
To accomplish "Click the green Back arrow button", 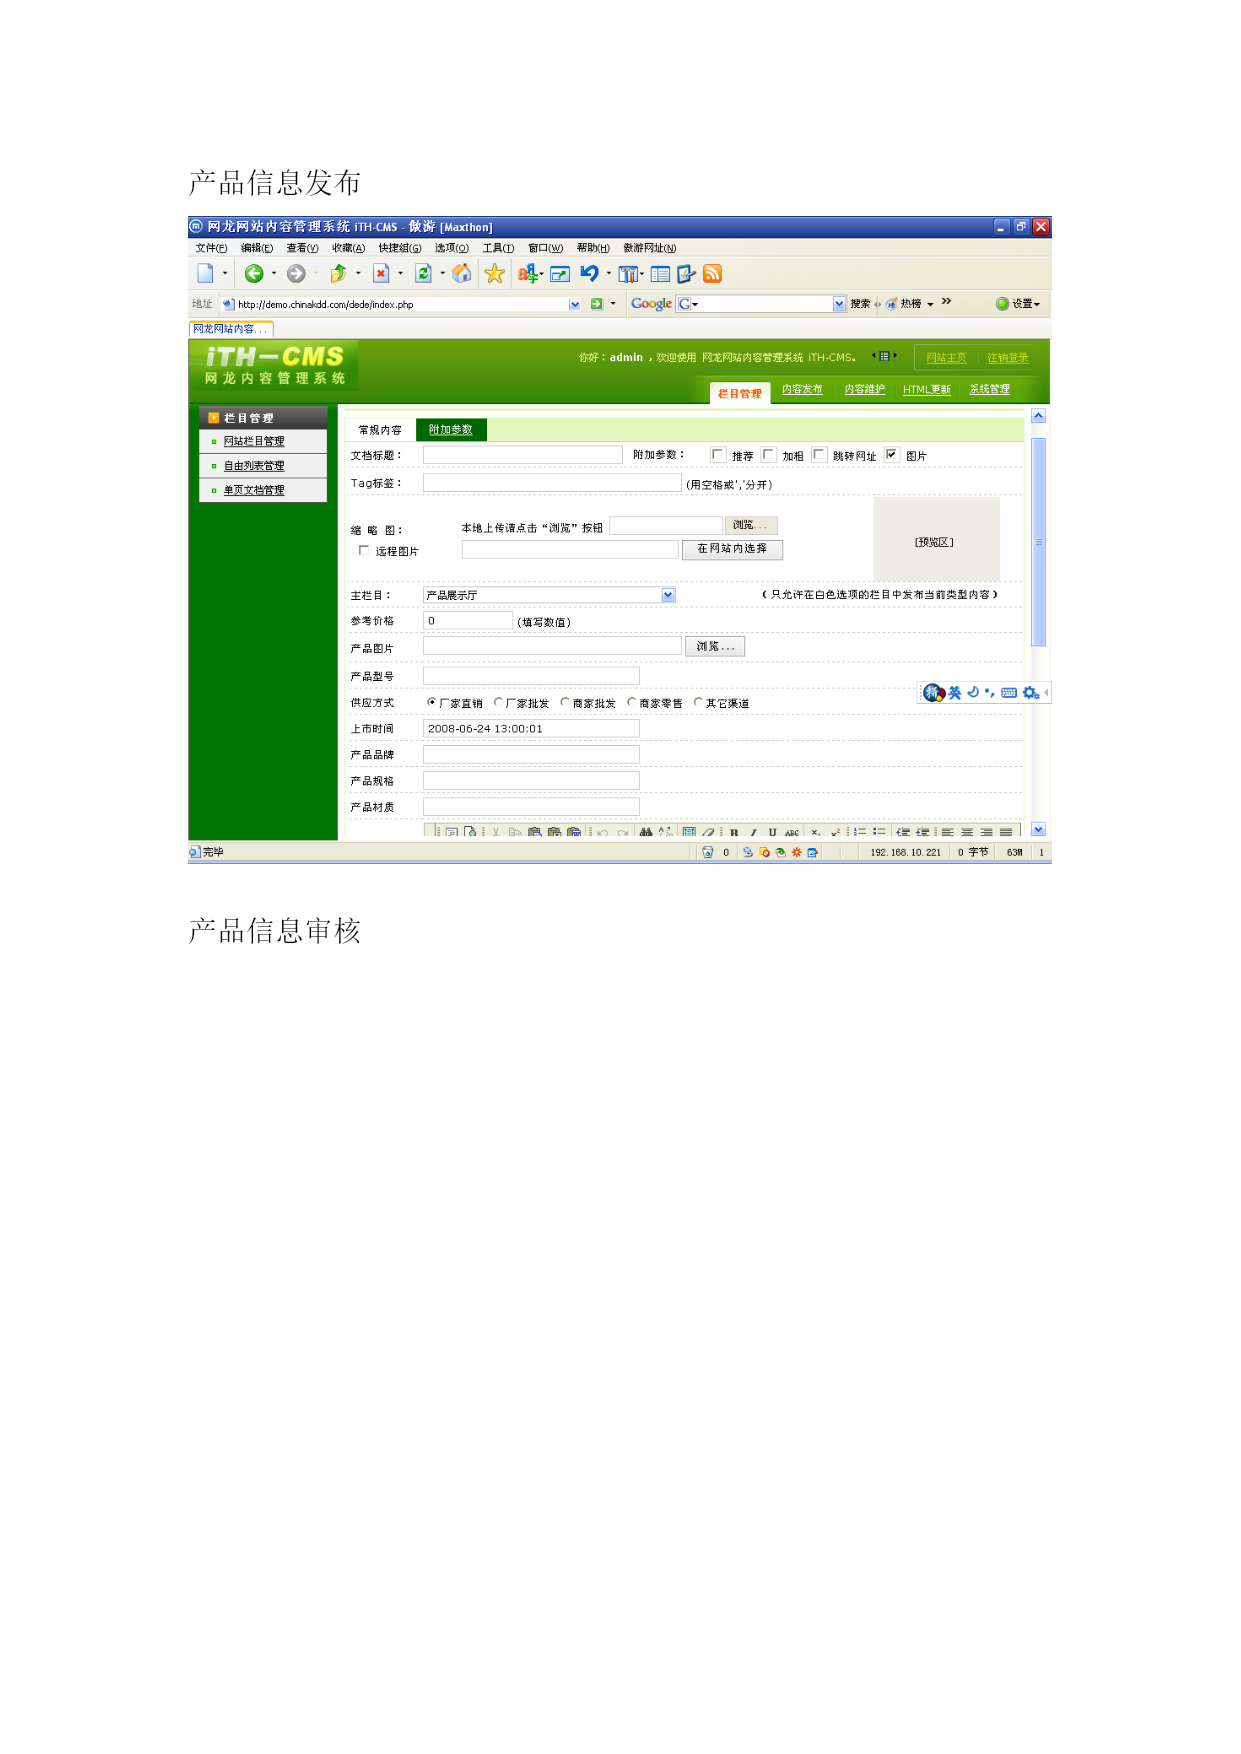I will [x=254, y=273].
